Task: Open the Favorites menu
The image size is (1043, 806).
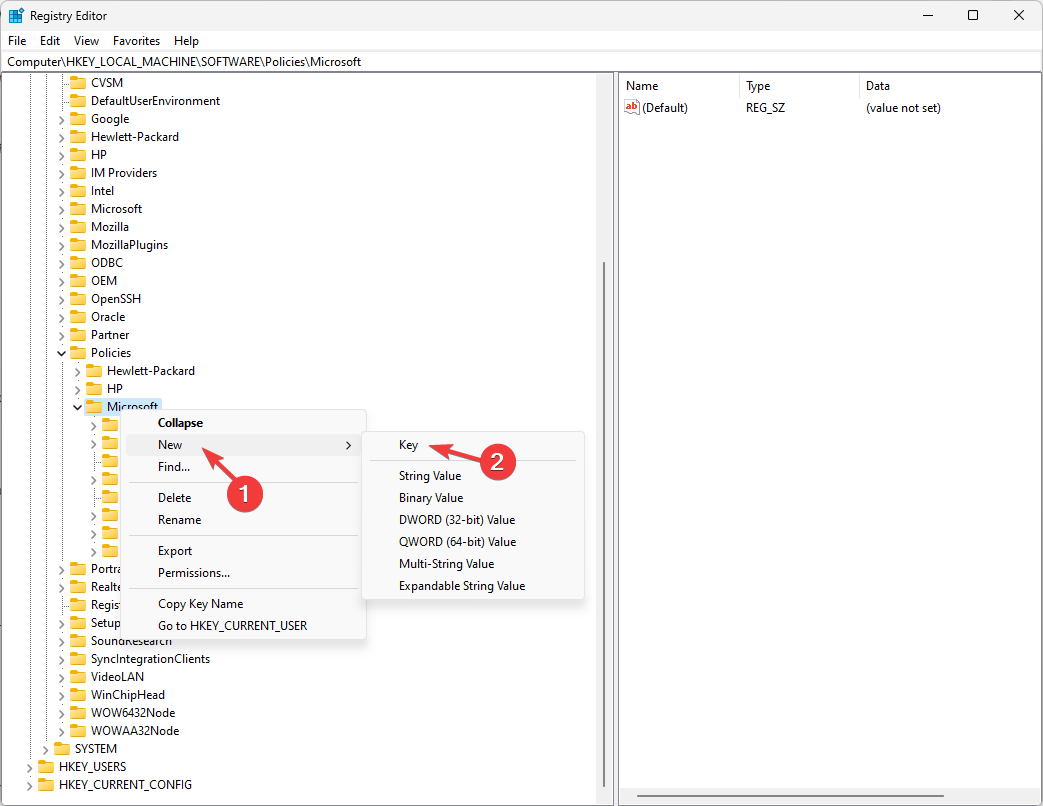Action: coord(136,40)
